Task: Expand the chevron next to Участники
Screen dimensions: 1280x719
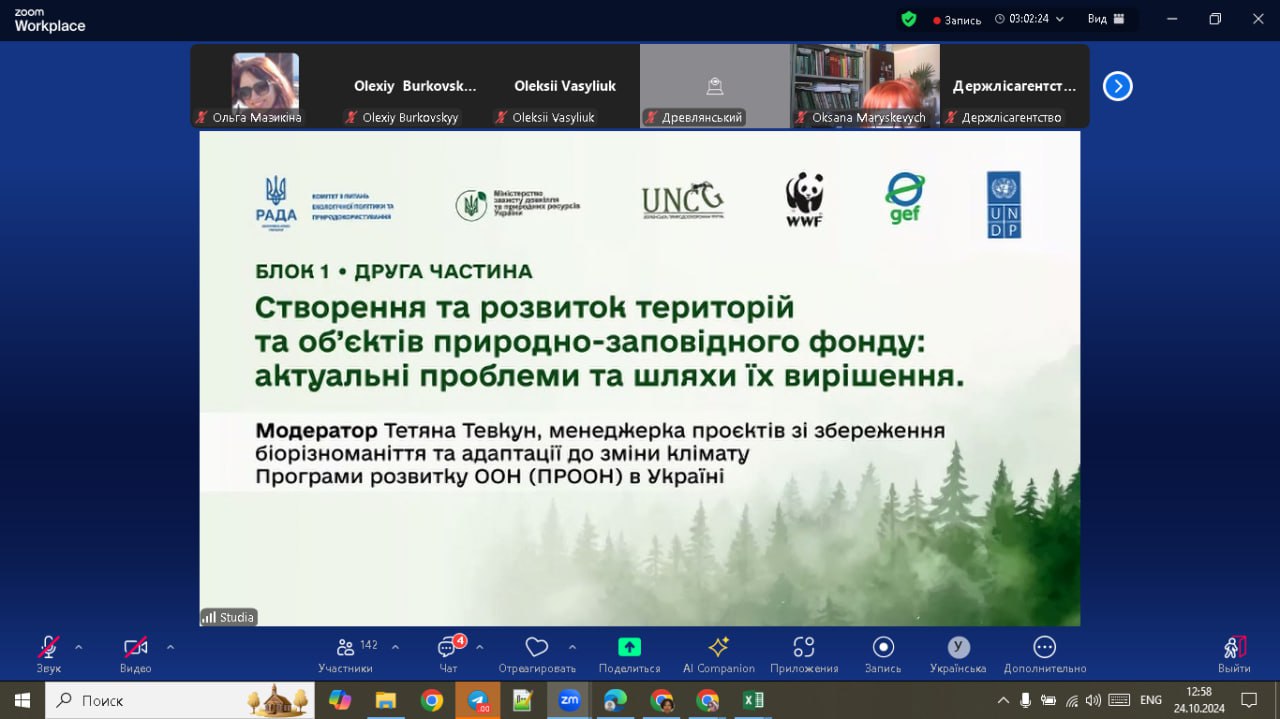Action: click(395, 647)
